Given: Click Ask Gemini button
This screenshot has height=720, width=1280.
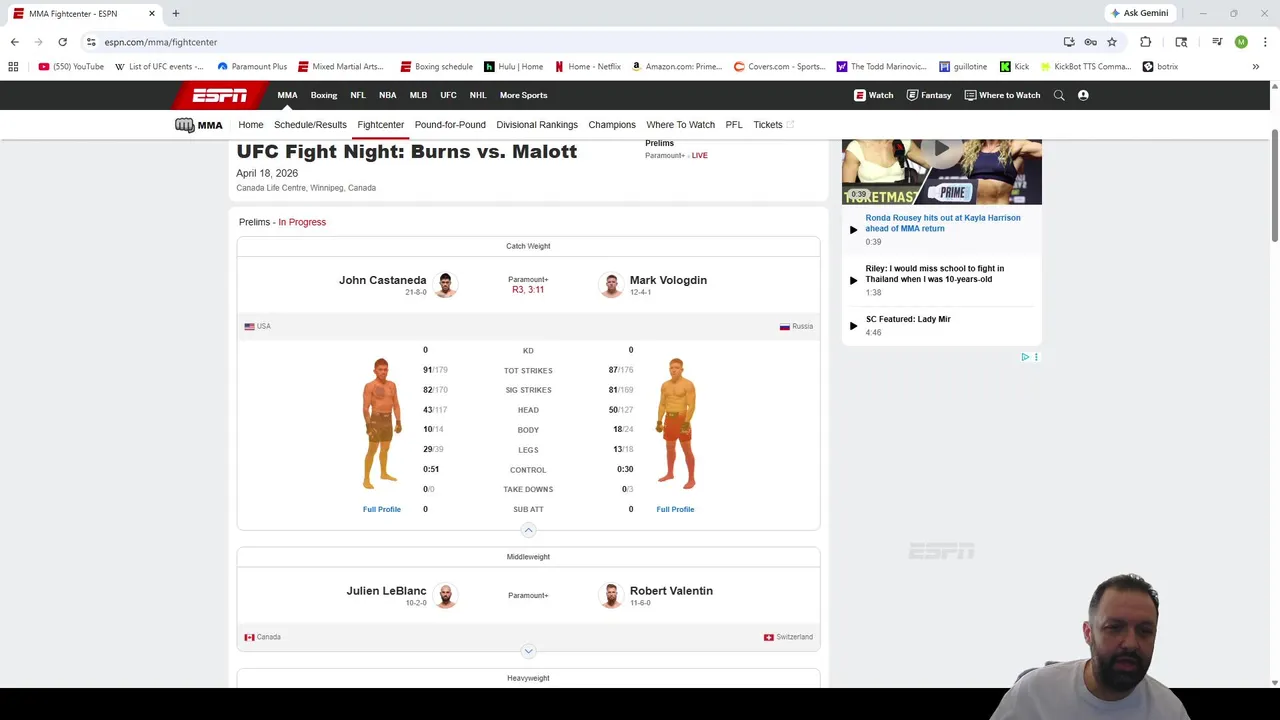Looking at the screenshot, I should (1139, 13).
